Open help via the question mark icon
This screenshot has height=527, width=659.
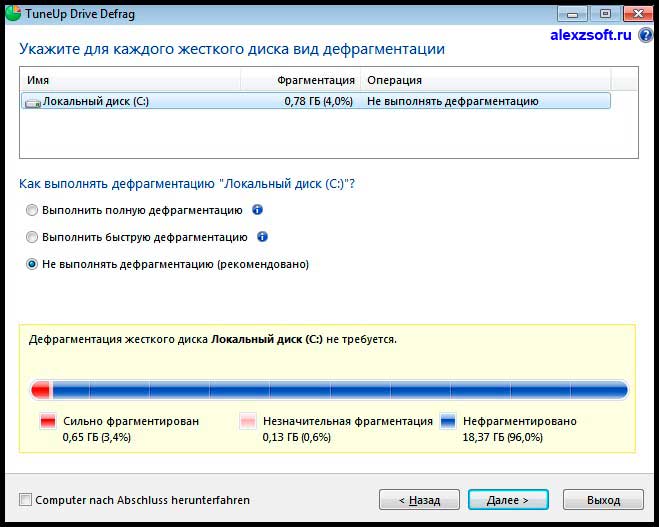pyautogui.click(x=646, y=35)
